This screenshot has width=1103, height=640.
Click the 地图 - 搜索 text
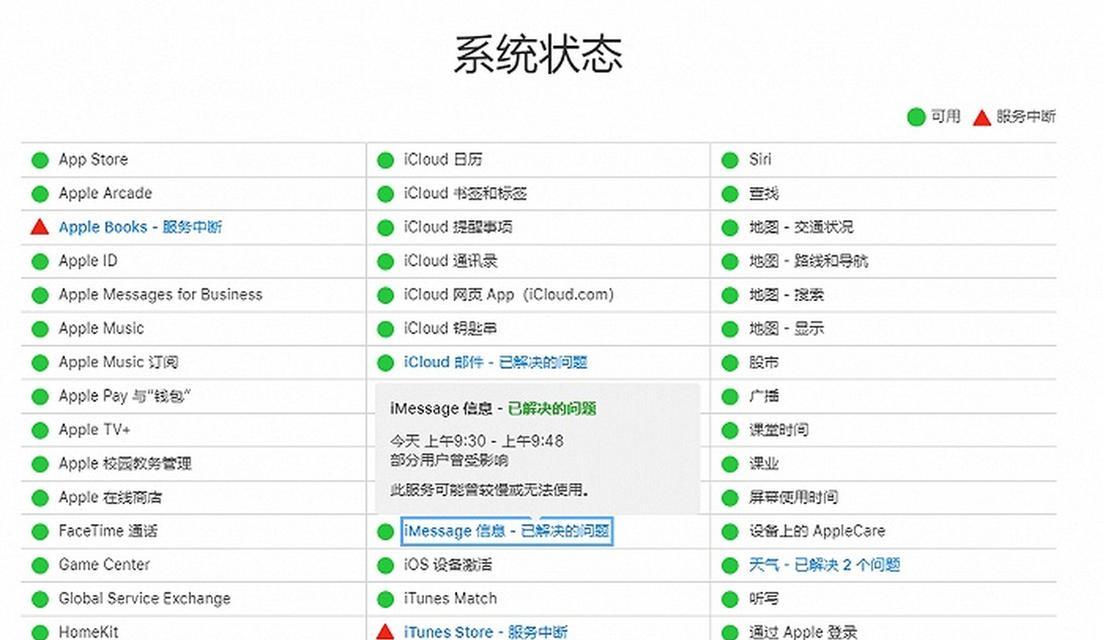click(x=786, y=295)
